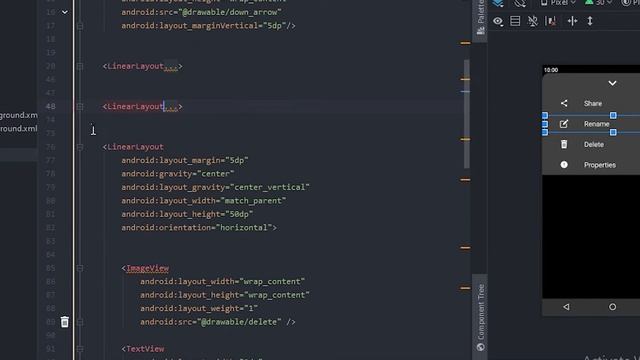
Task: Click the LinearLayout layout_width="match_parent" attribute
Action: [x=203, y=201]
